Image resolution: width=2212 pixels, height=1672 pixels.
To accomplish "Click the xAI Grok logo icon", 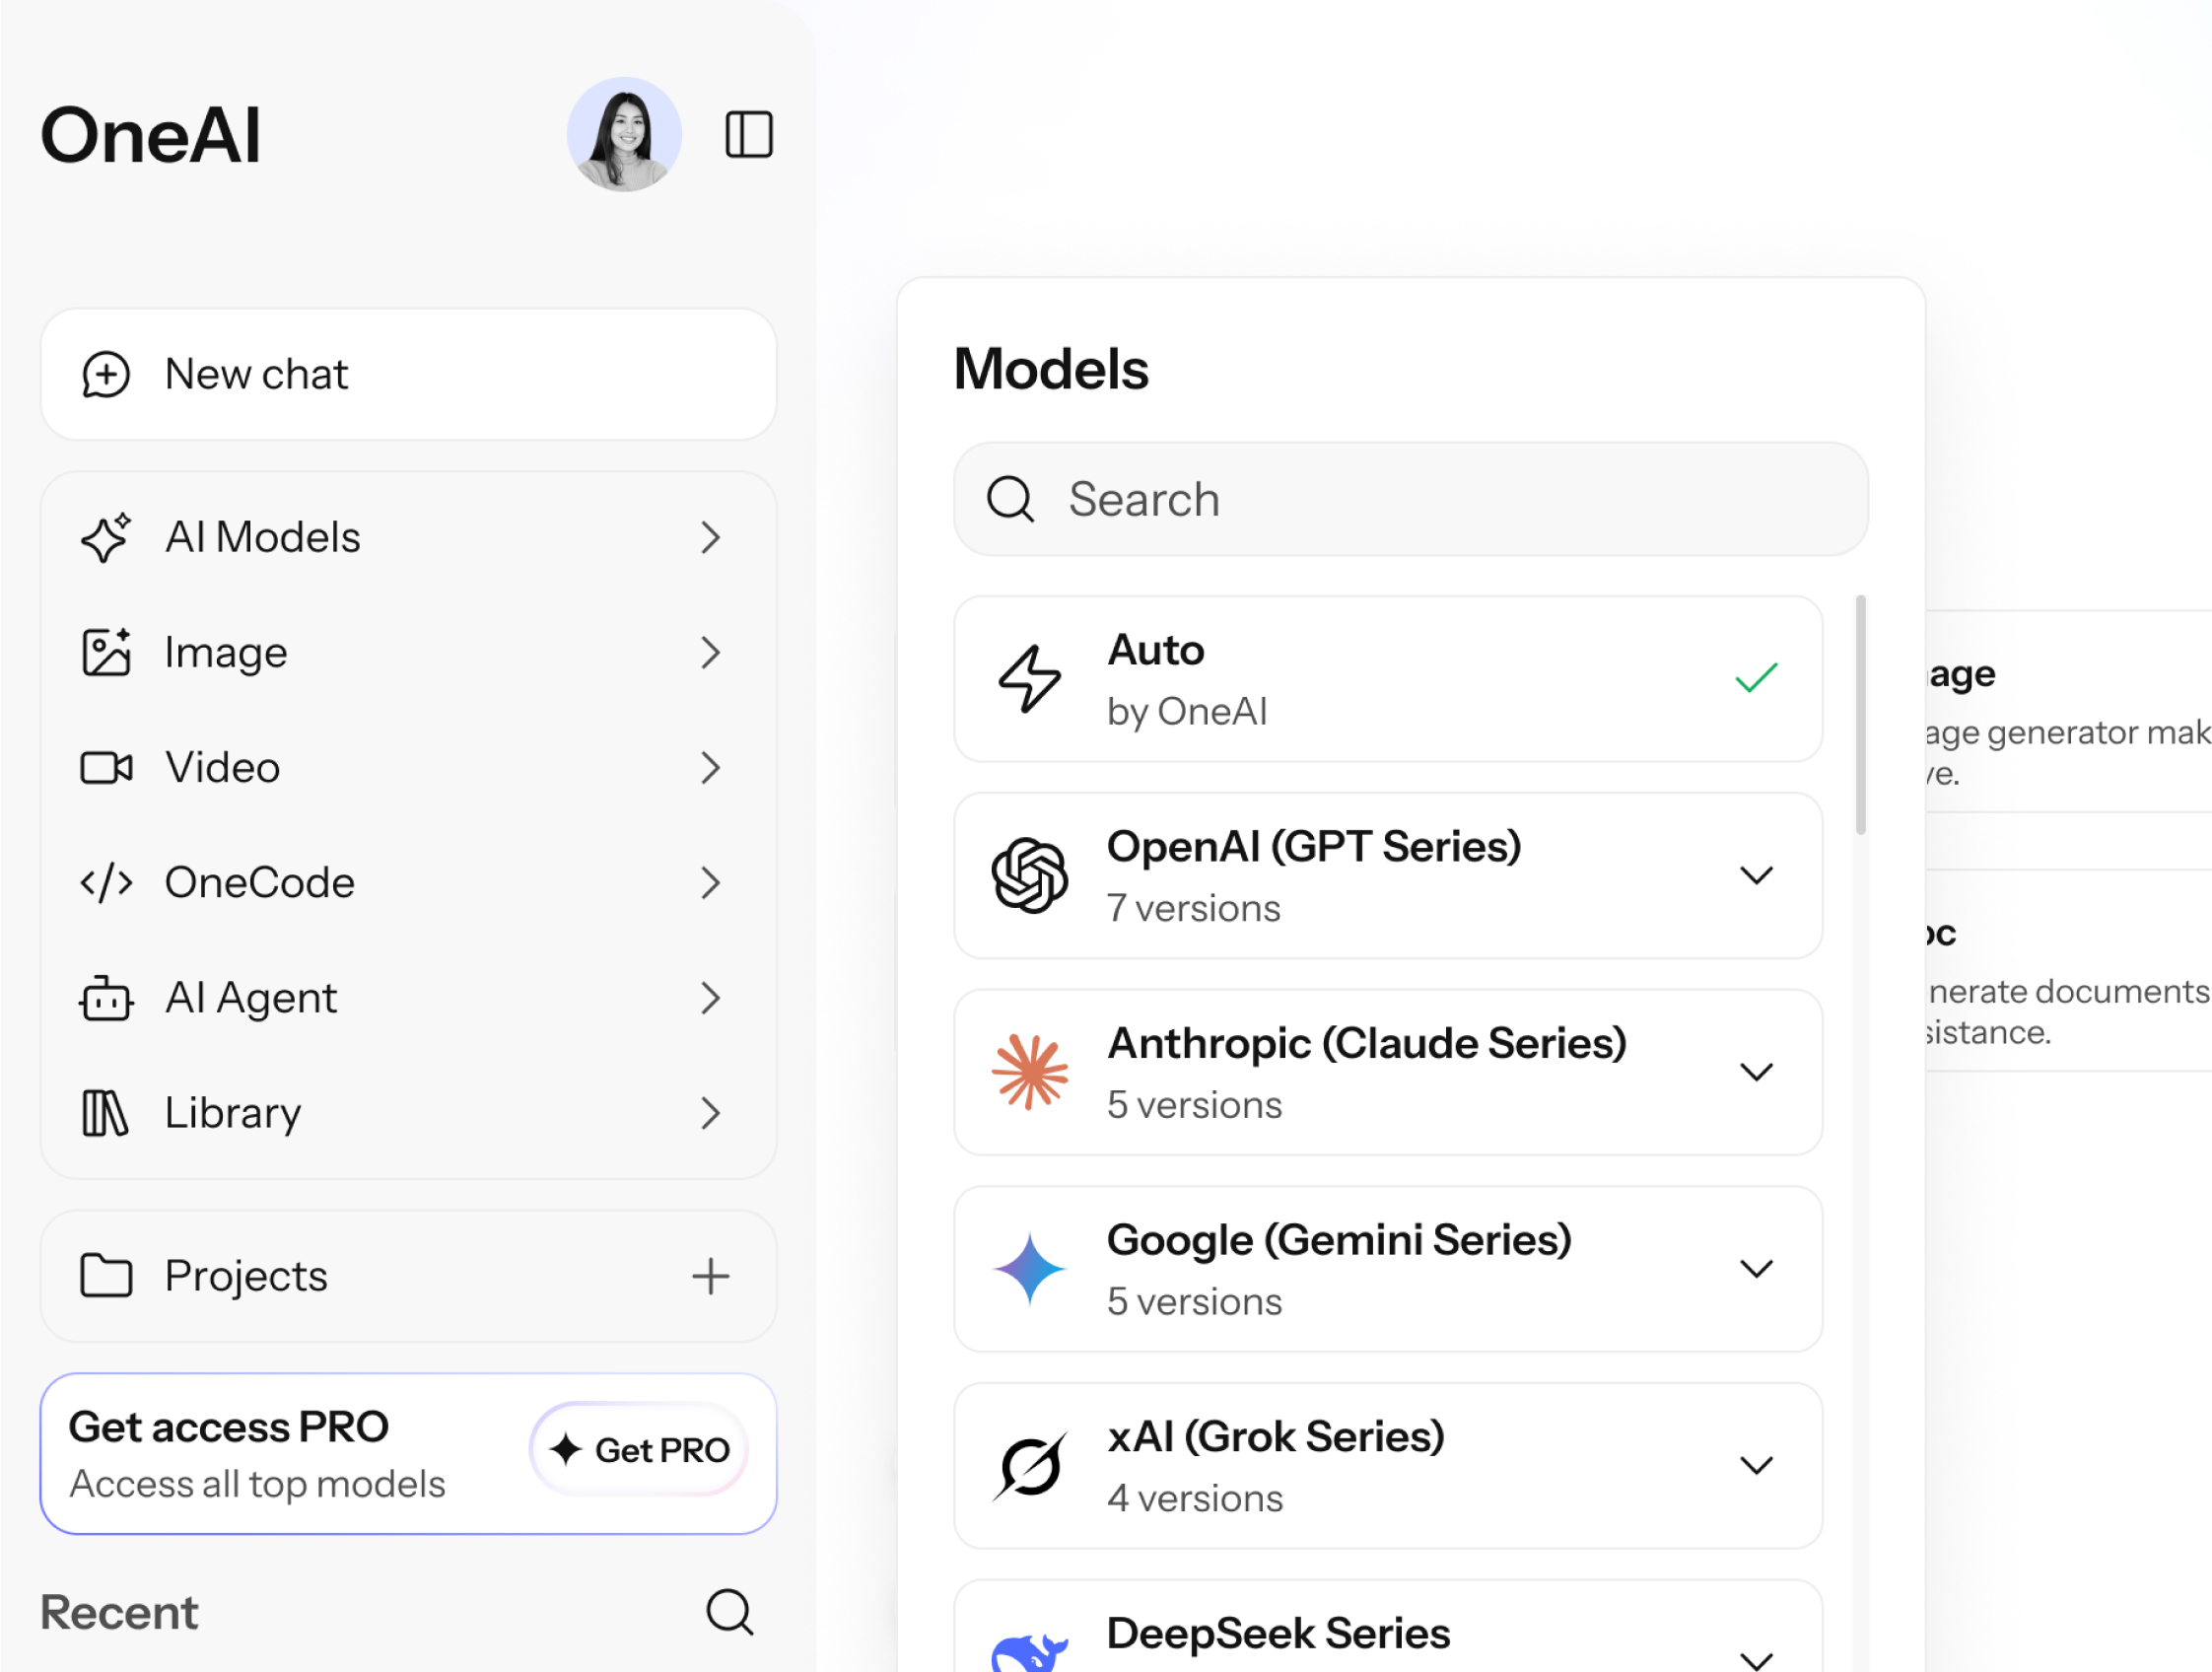I will 1030,1466.
